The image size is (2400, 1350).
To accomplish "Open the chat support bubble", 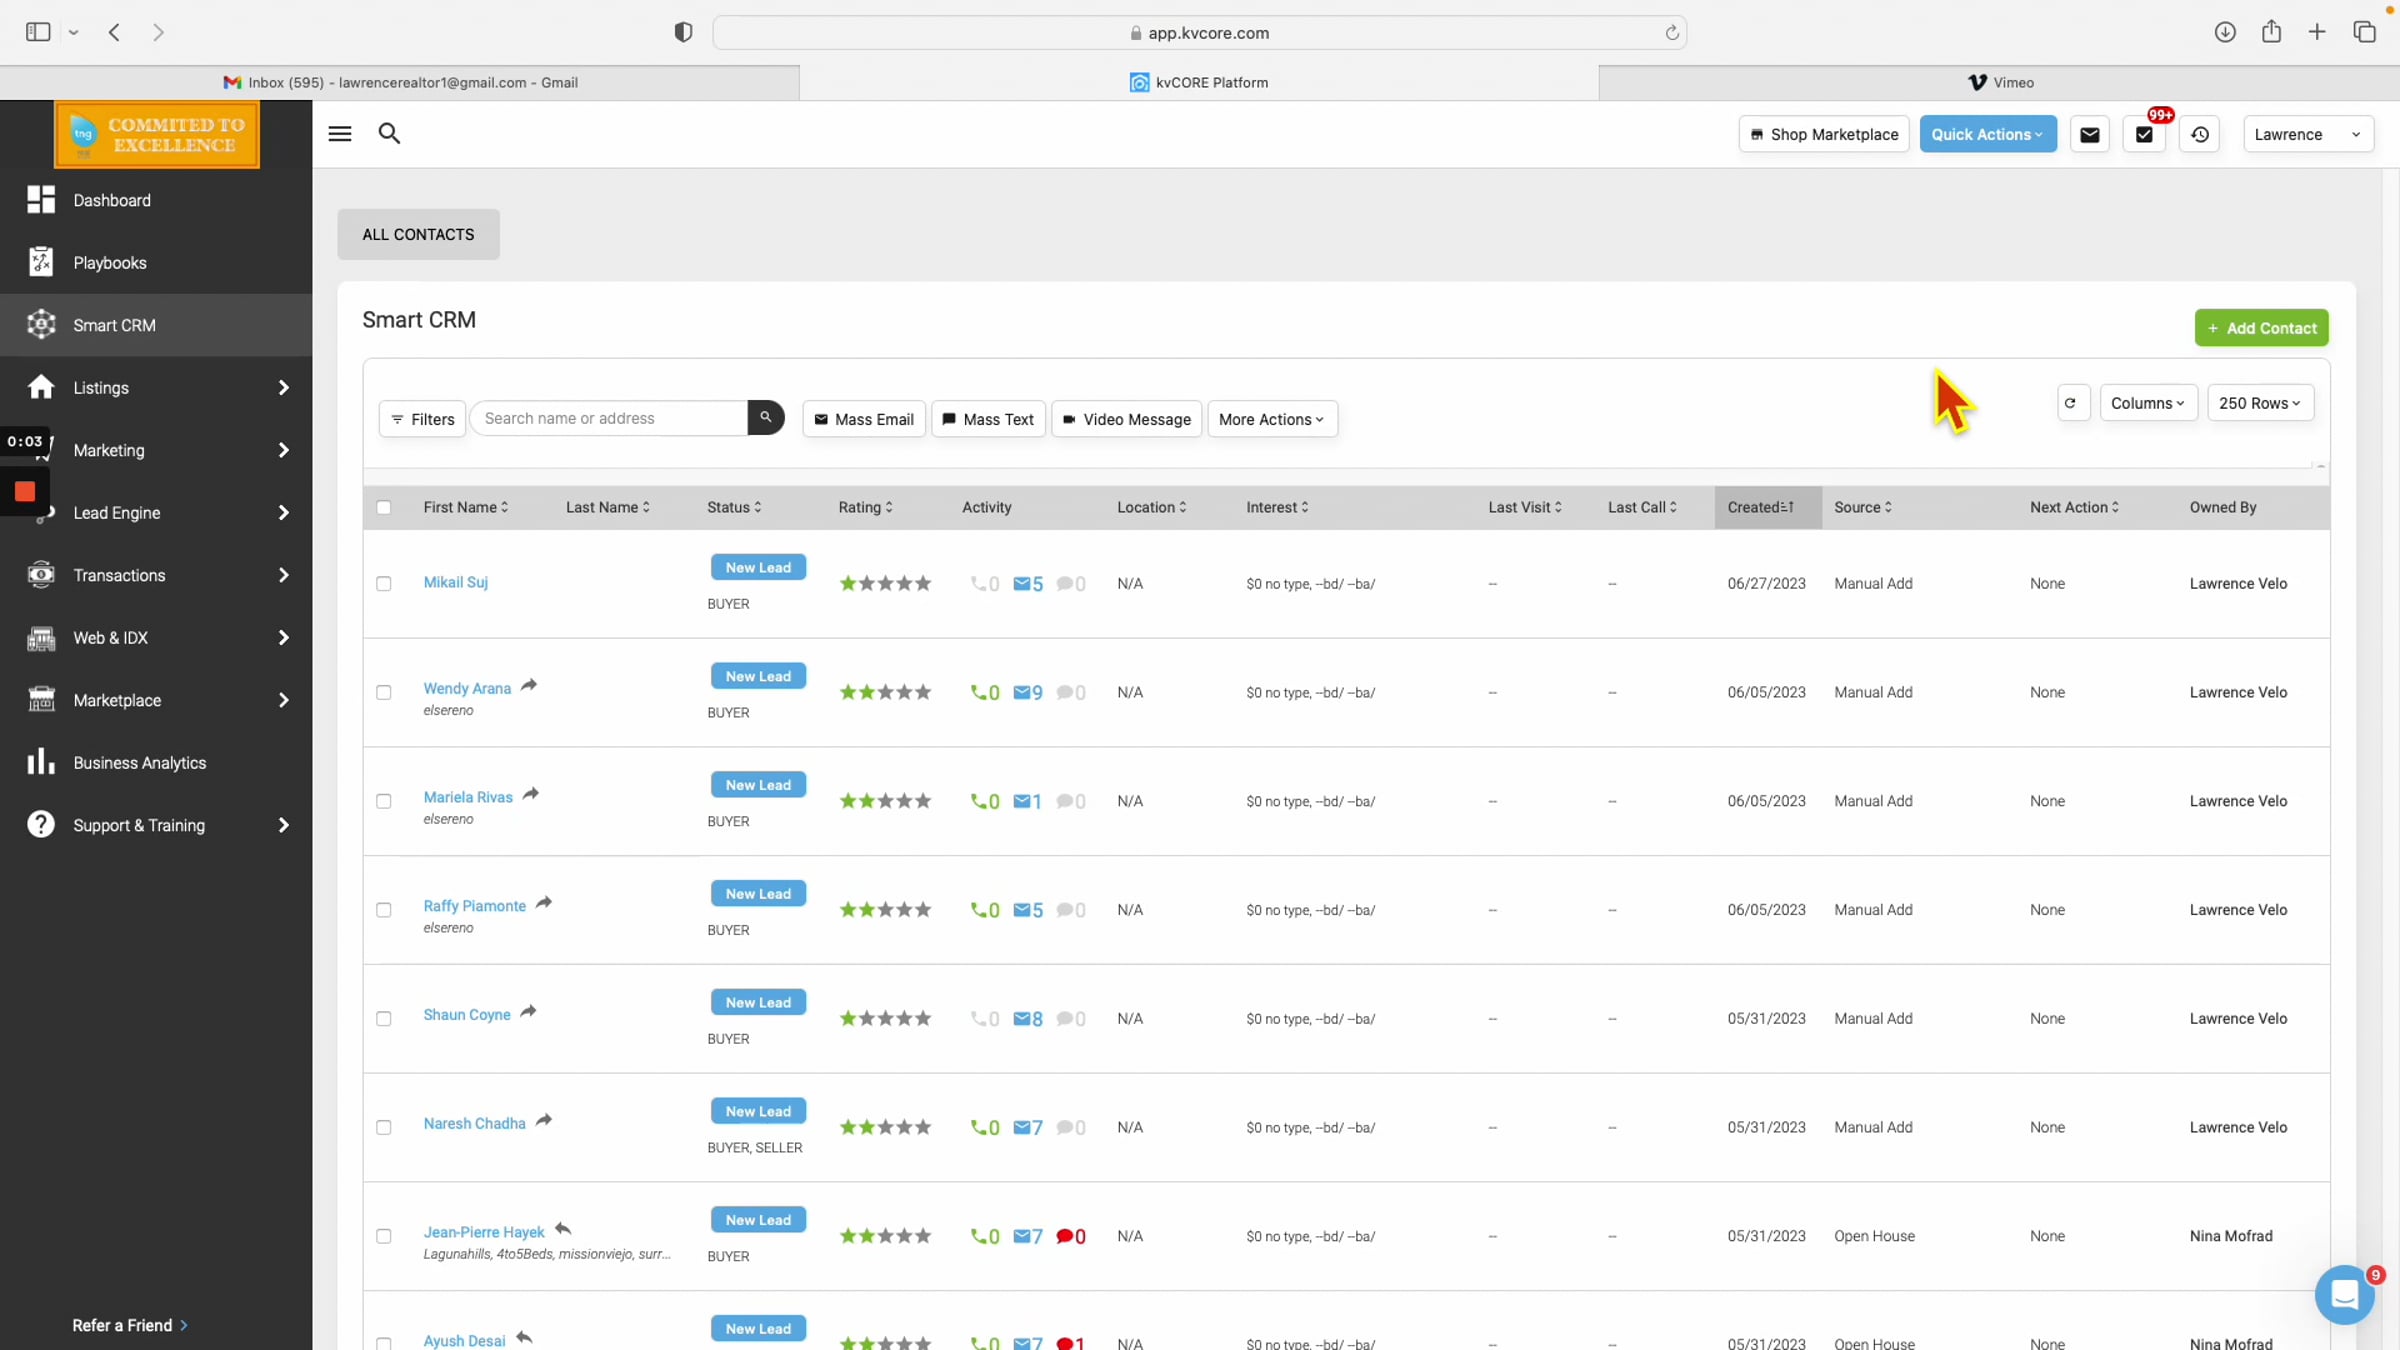I will [x=2344, y=1294].
